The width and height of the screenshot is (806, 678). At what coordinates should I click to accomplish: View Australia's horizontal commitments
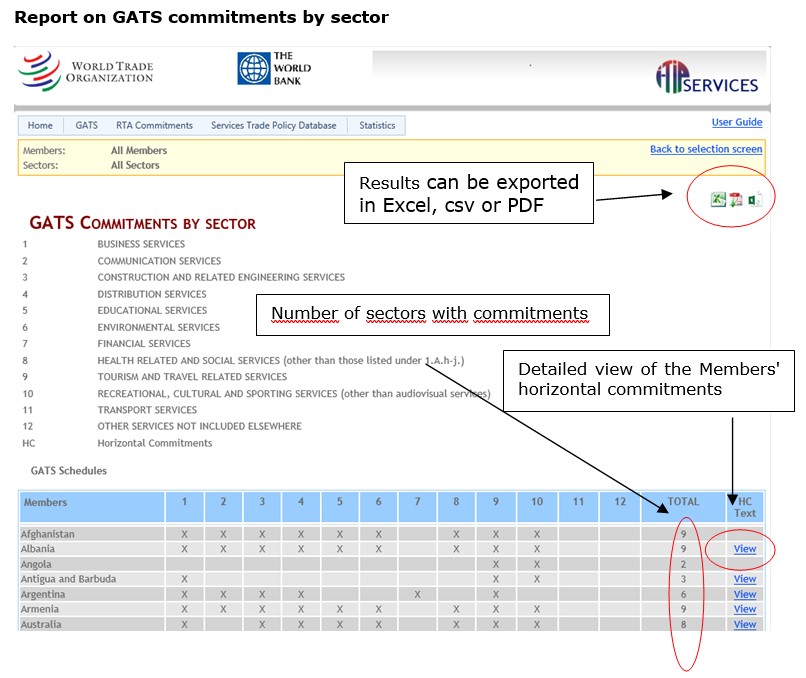tap(745, 625)
